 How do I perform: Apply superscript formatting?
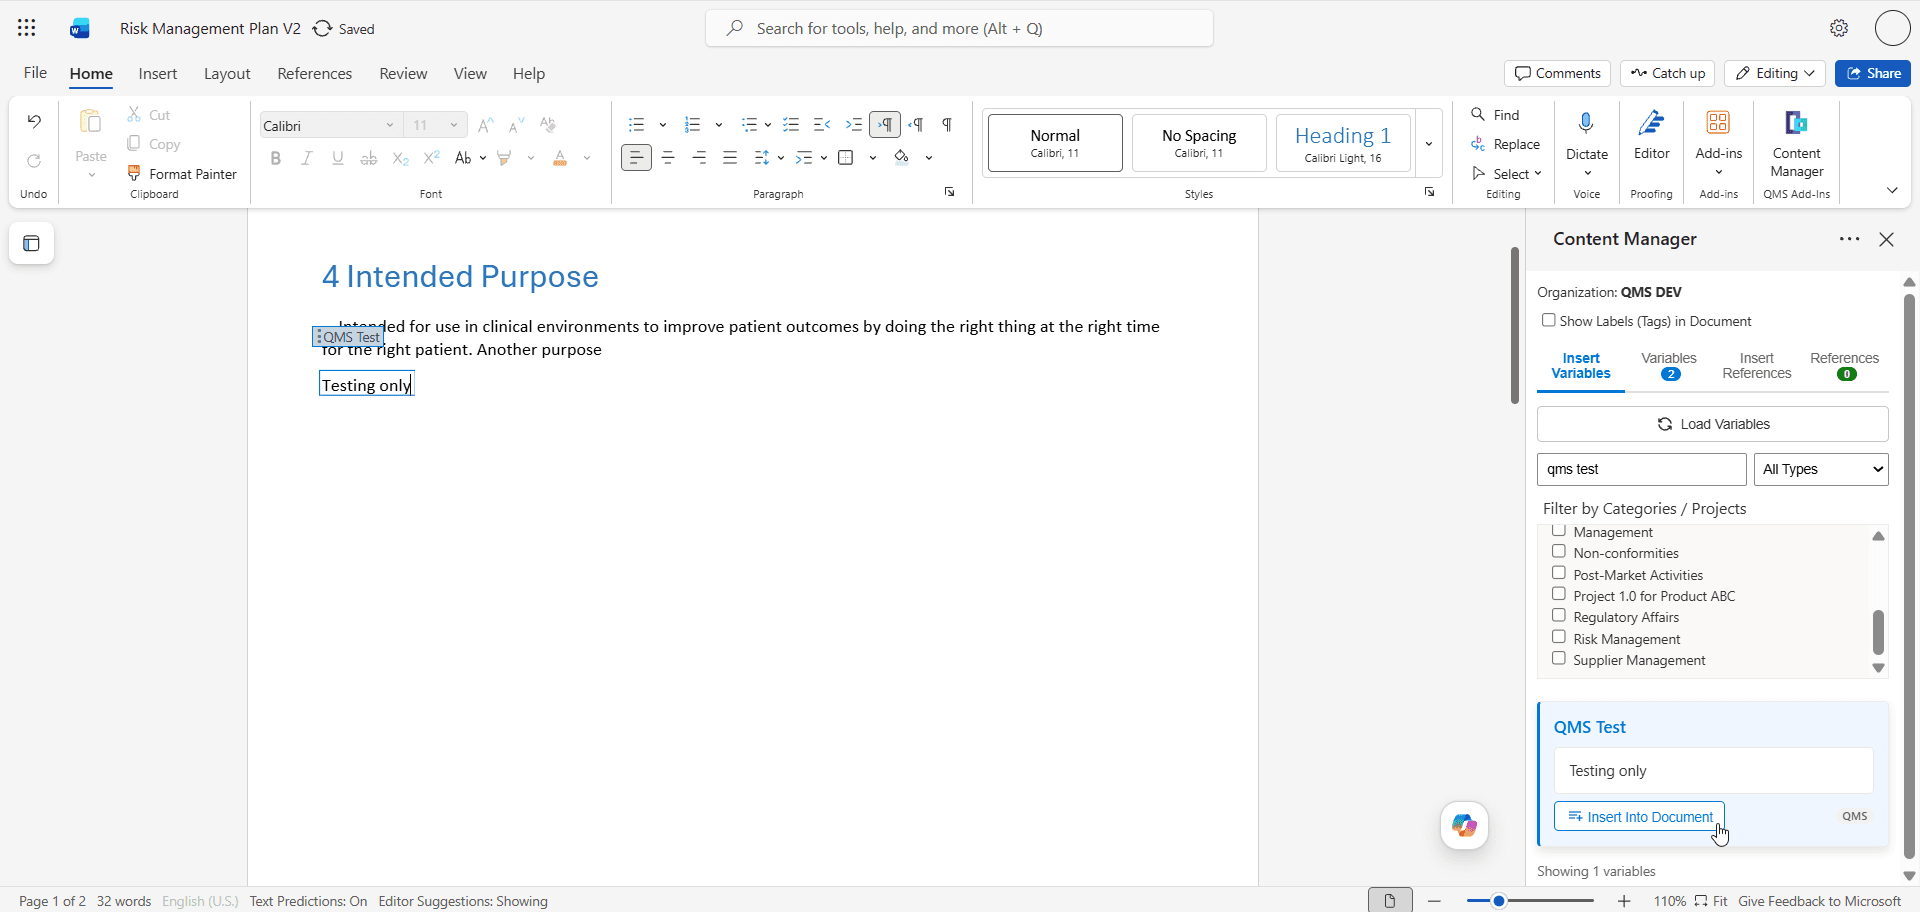(x=431, y=158)
